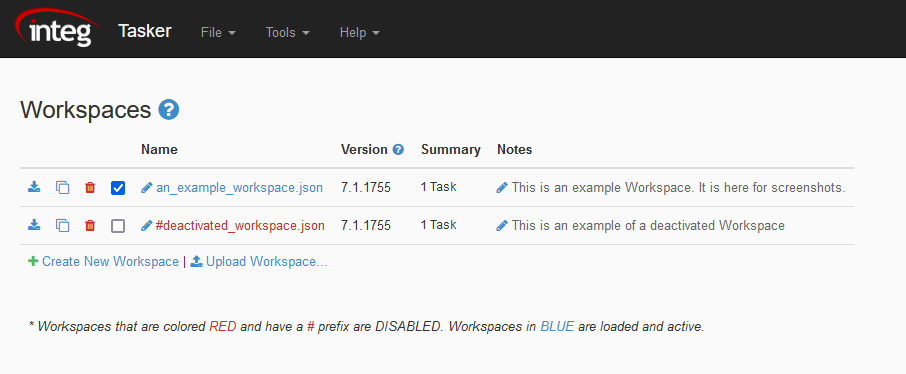Edit the deactivated Workspace notes via pencil icon
Viewport: 906px width, 374px height.
(x=502, y=225)
